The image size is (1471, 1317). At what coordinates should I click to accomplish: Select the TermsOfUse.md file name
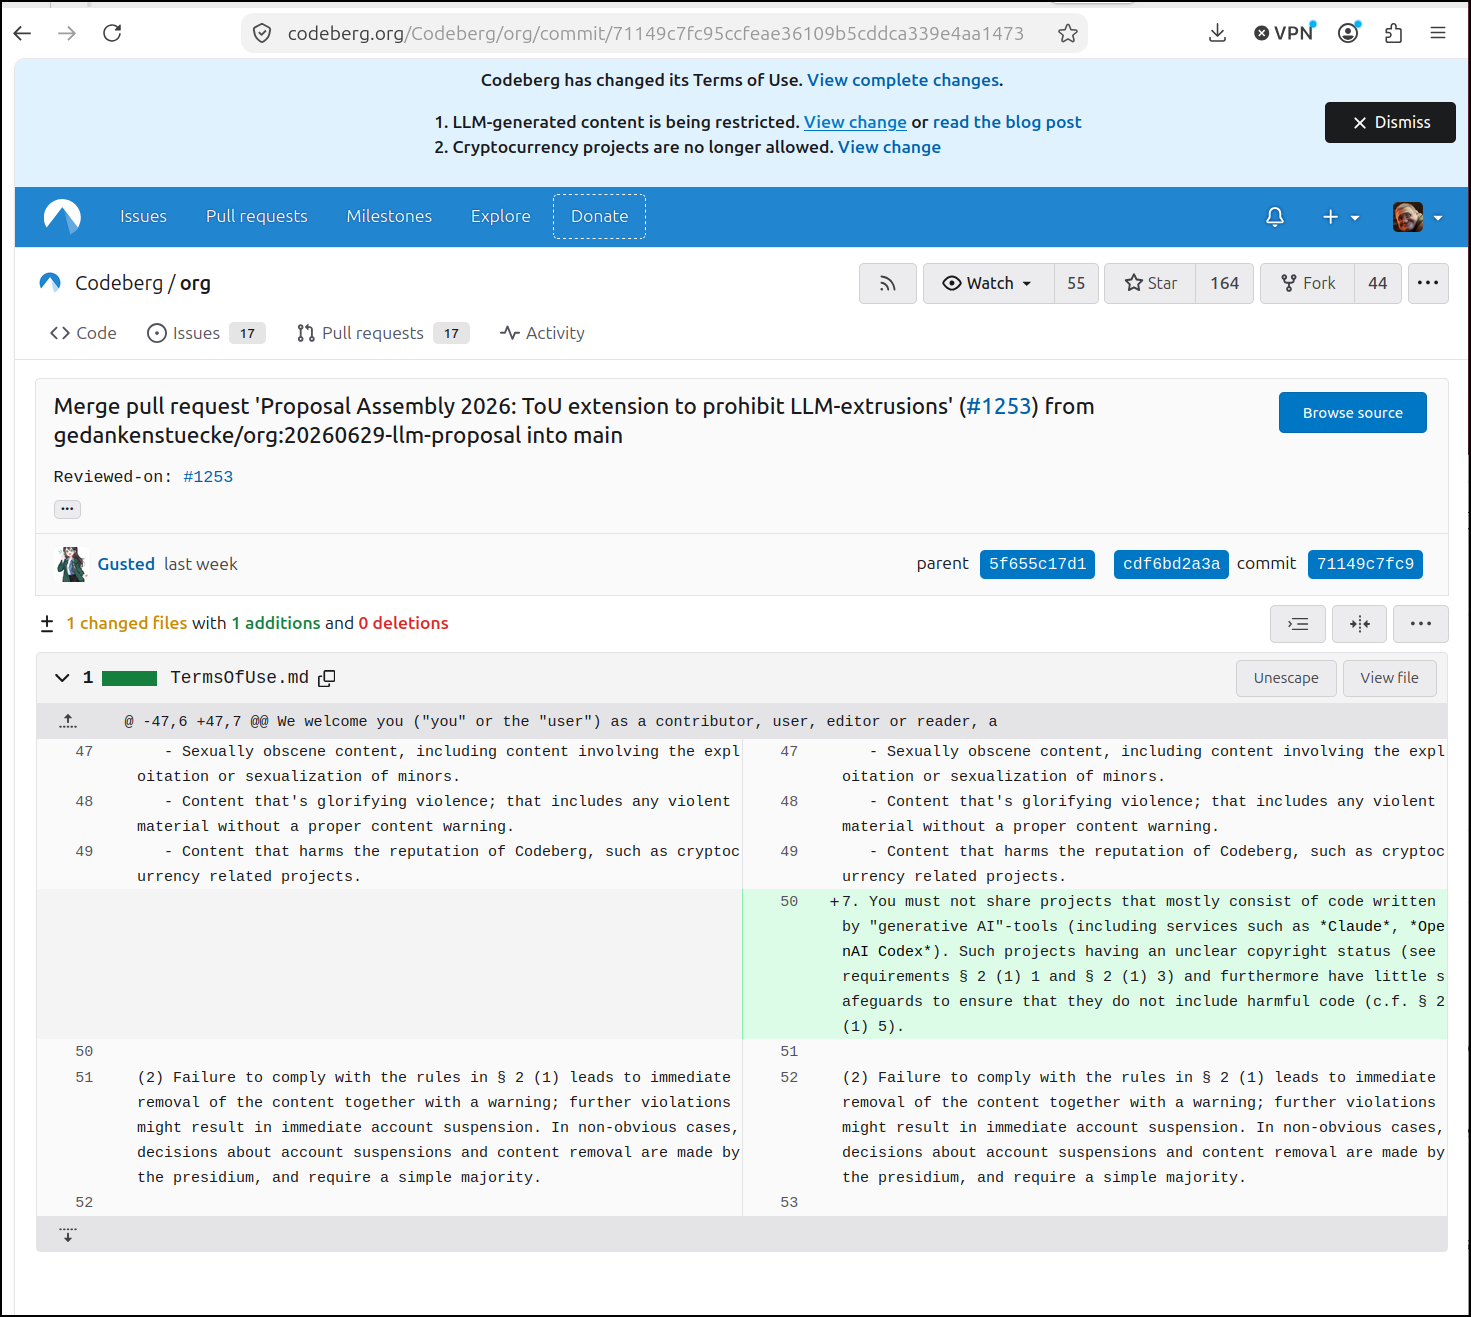[x=239, y=678]
